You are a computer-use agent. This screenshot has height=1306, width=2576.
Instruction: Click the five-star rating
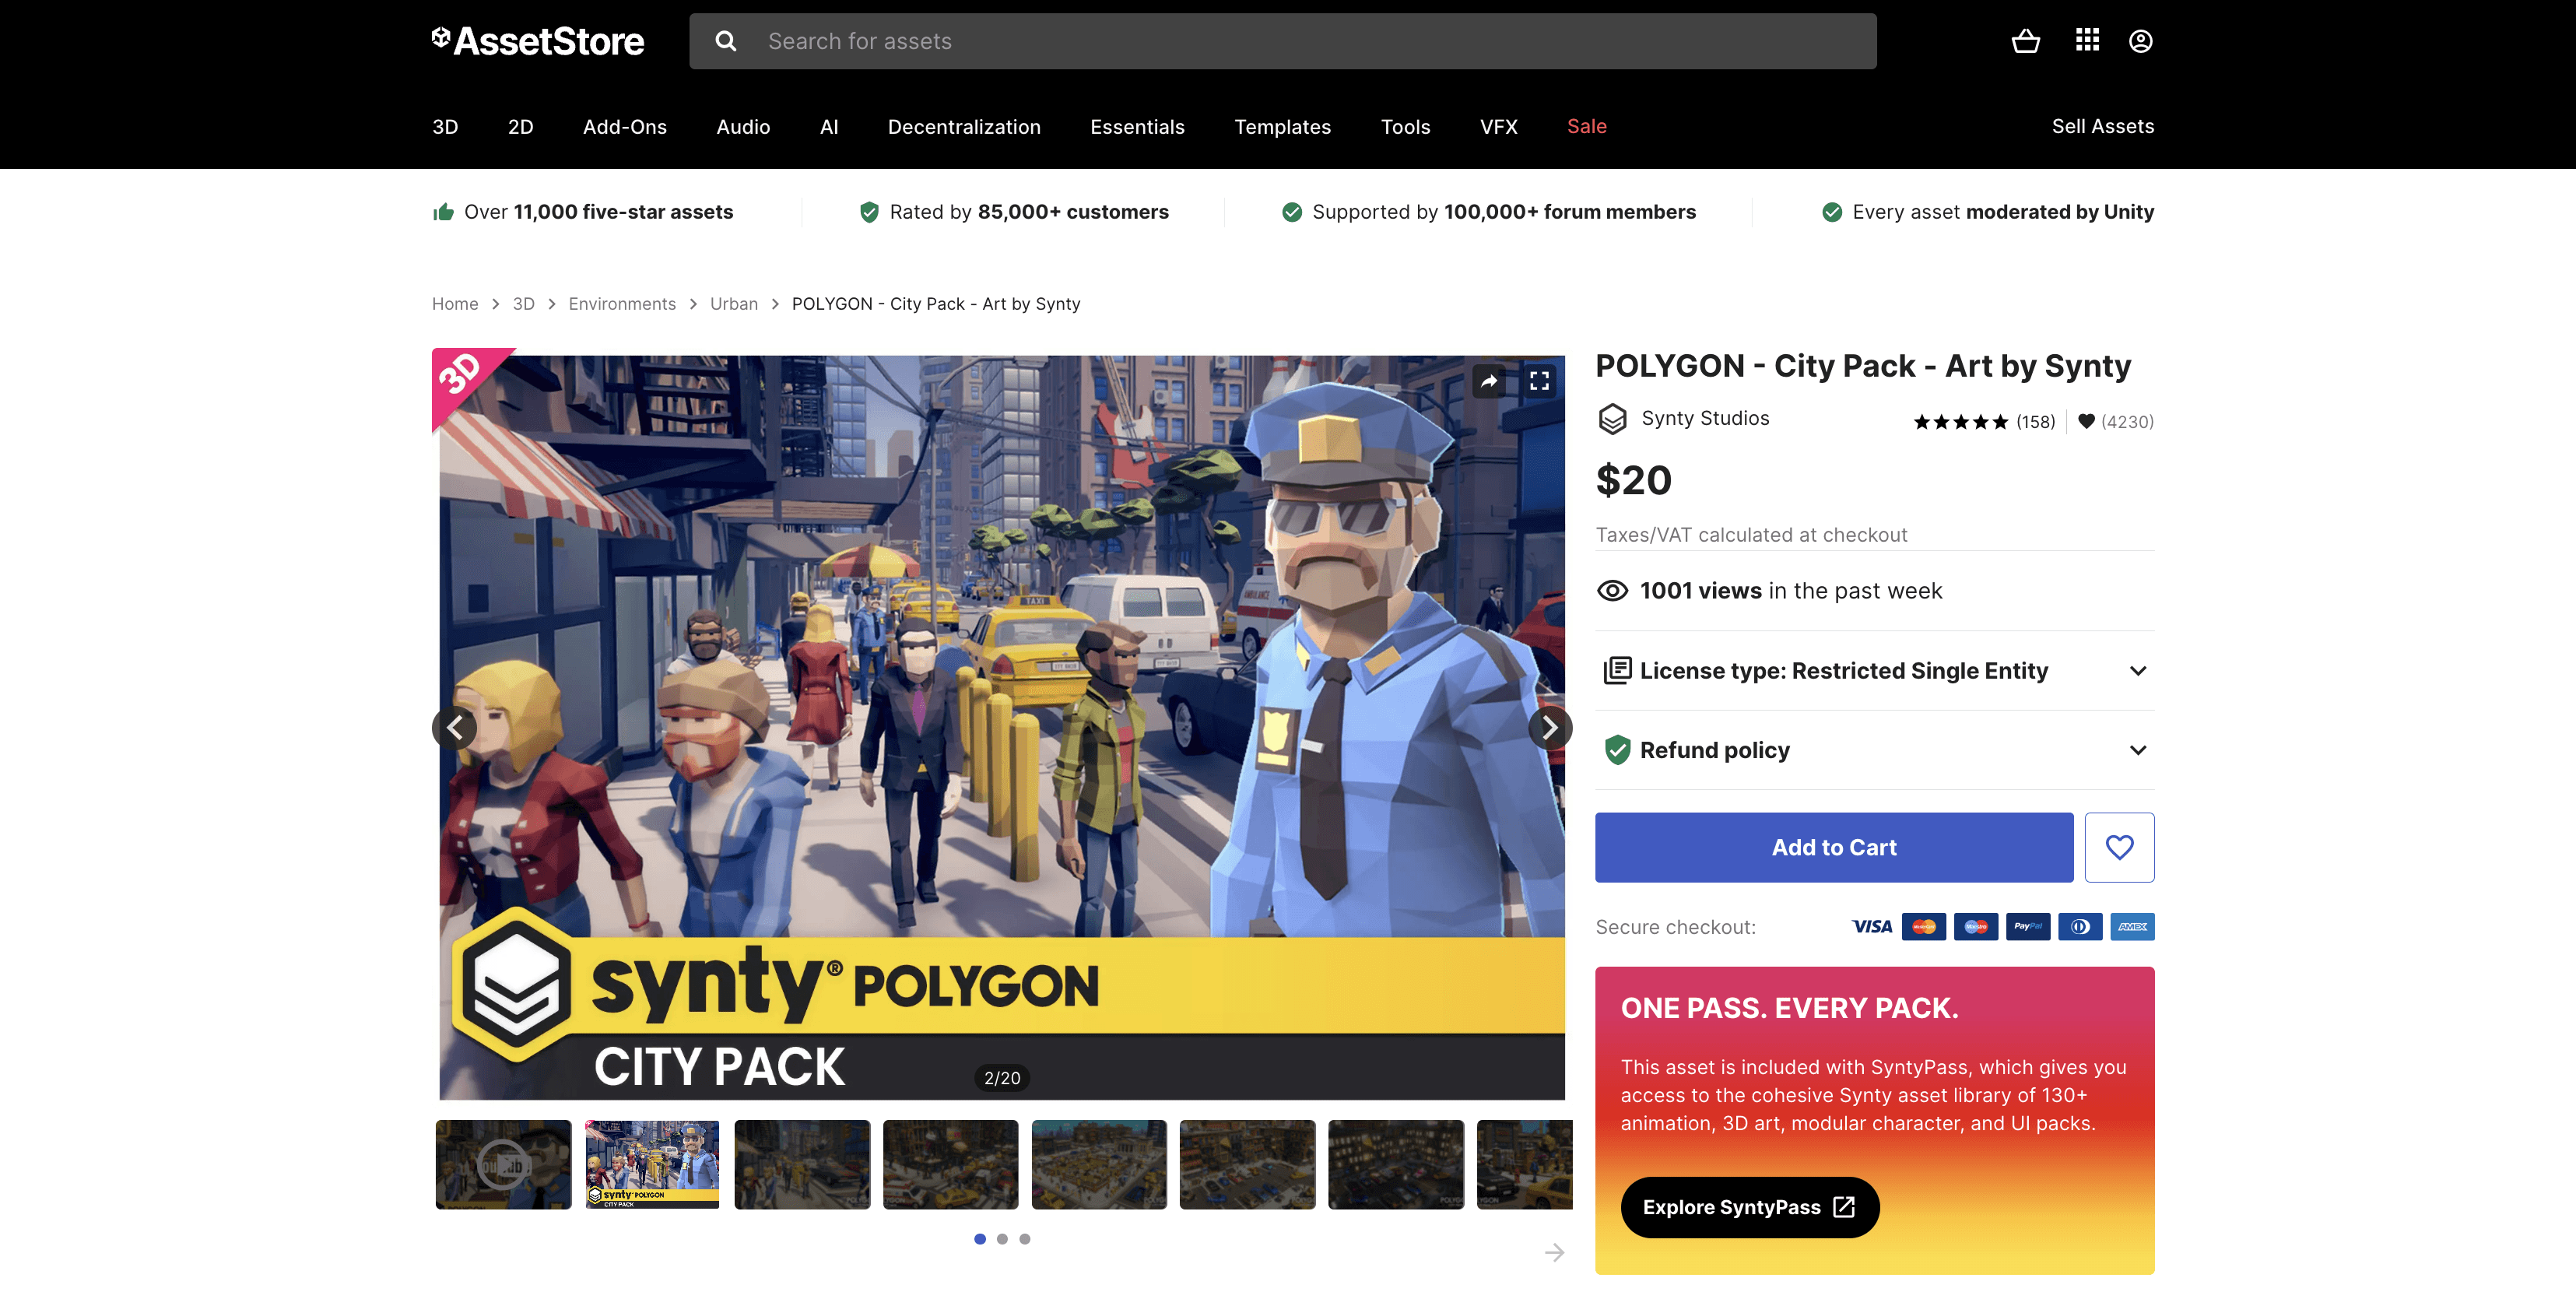[x=1960, y=422]
